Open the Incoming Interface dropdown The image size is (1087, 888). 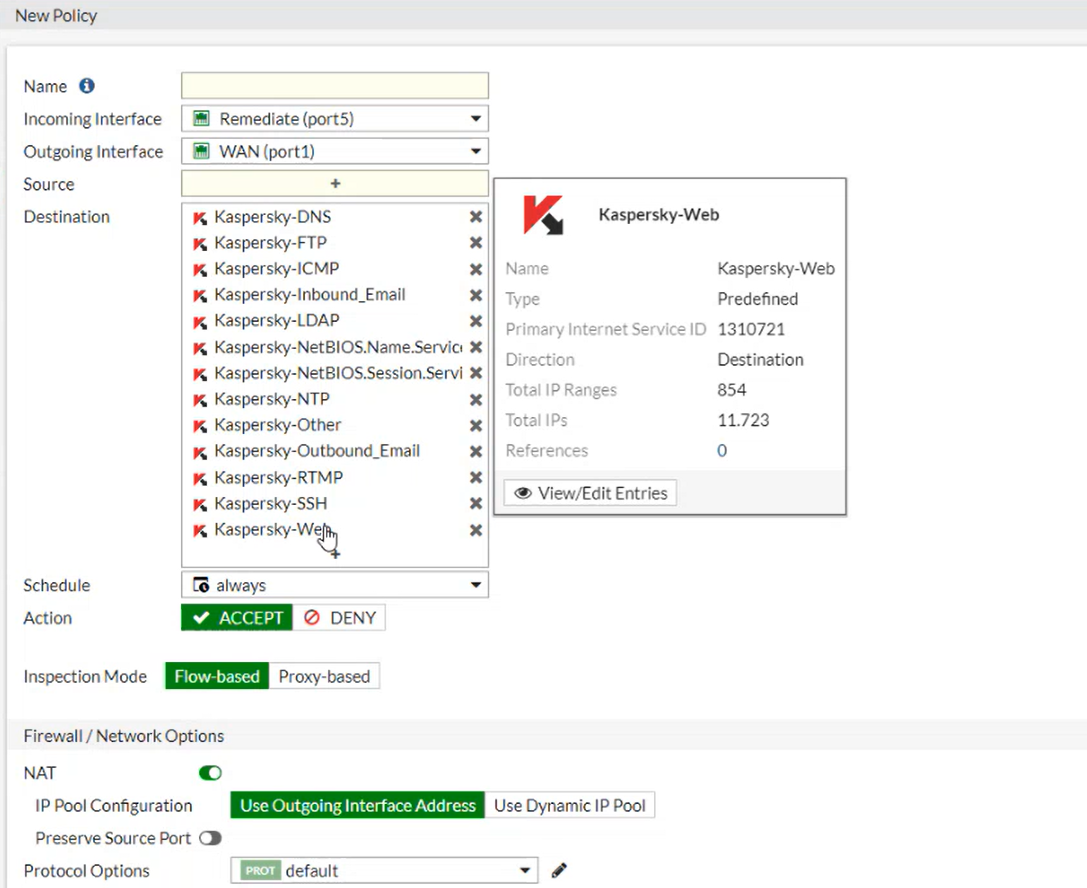click(x=476, y=118)
